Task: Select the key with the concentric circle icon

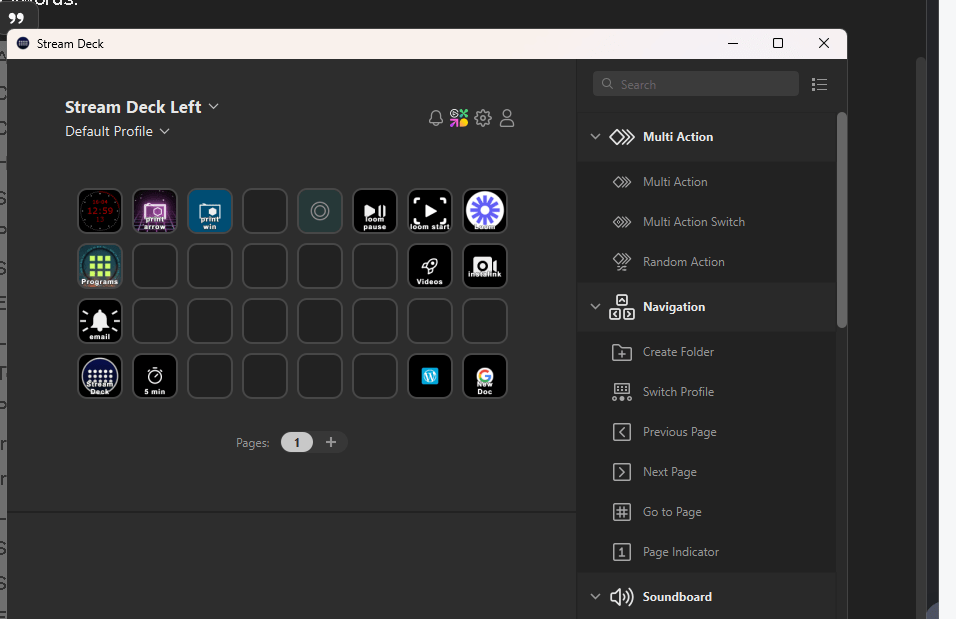Action: (x=319, y=211)
